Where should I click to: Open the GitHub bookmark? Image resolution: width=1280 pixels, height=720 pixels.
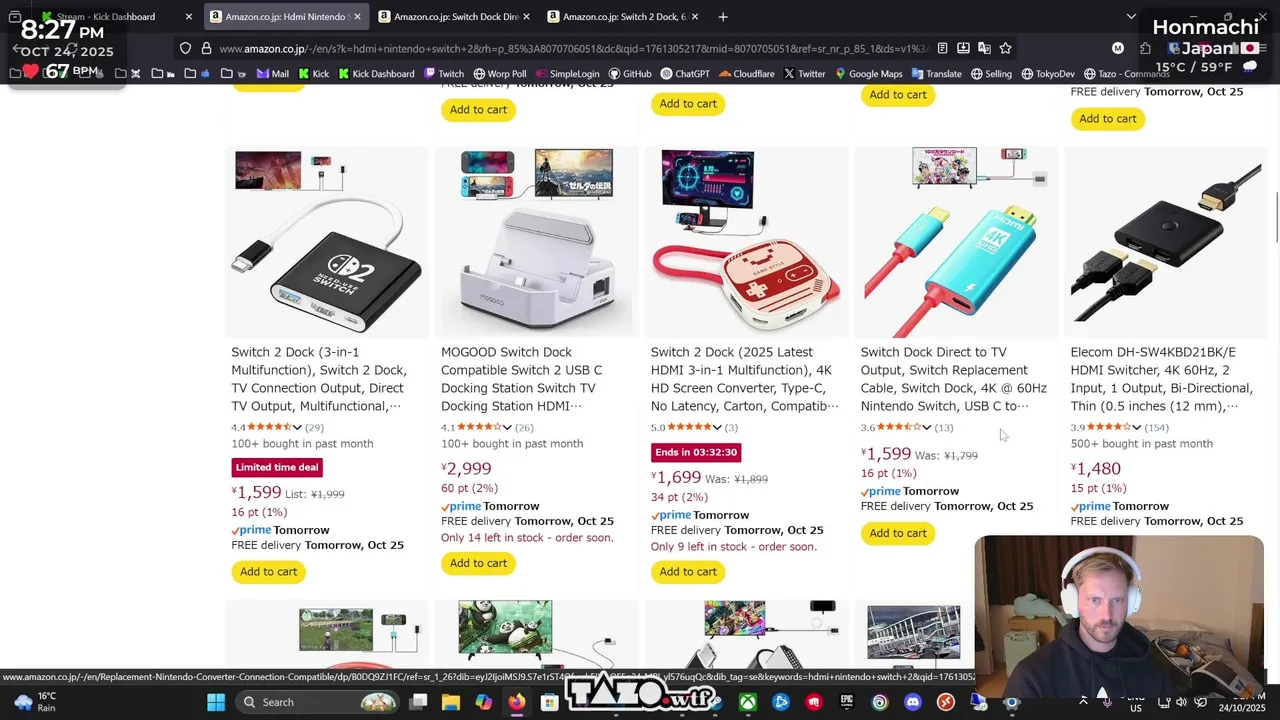point(629,73)
